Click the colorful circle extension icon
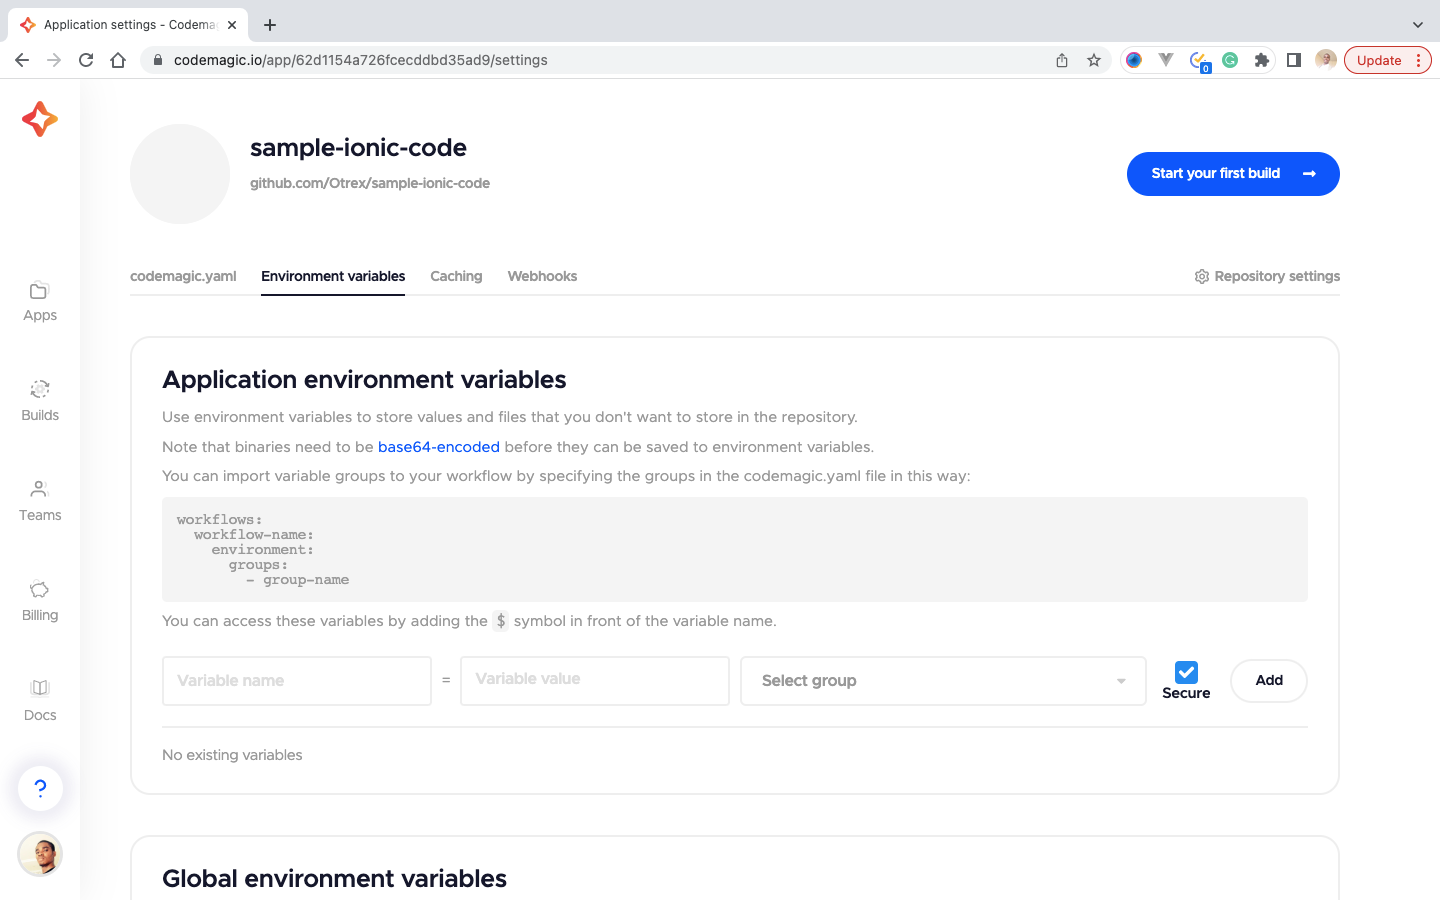Image resolution: width=1440 pixels, height=900 pixels. pyautogui.click(x=1134, y=60)
